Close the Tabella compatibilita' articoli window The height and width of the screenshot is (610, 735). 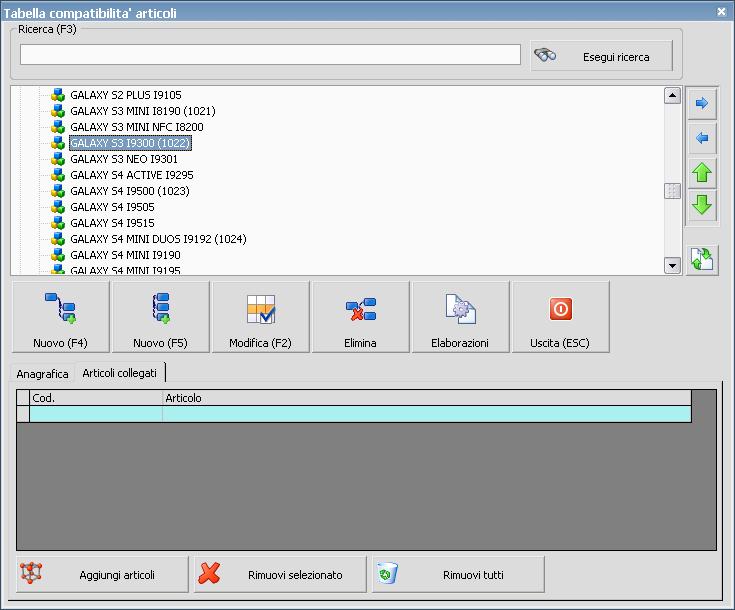coord(721,12)
